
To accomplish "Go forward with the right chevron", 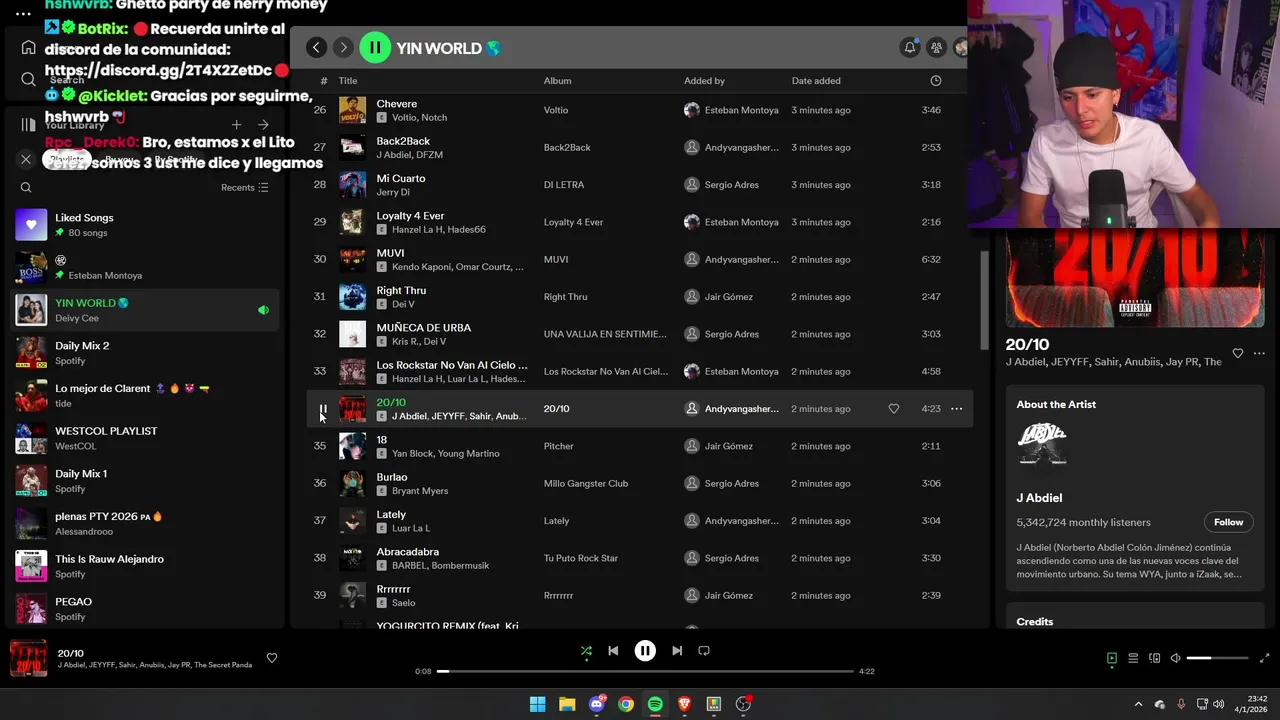I will point(343,47).
